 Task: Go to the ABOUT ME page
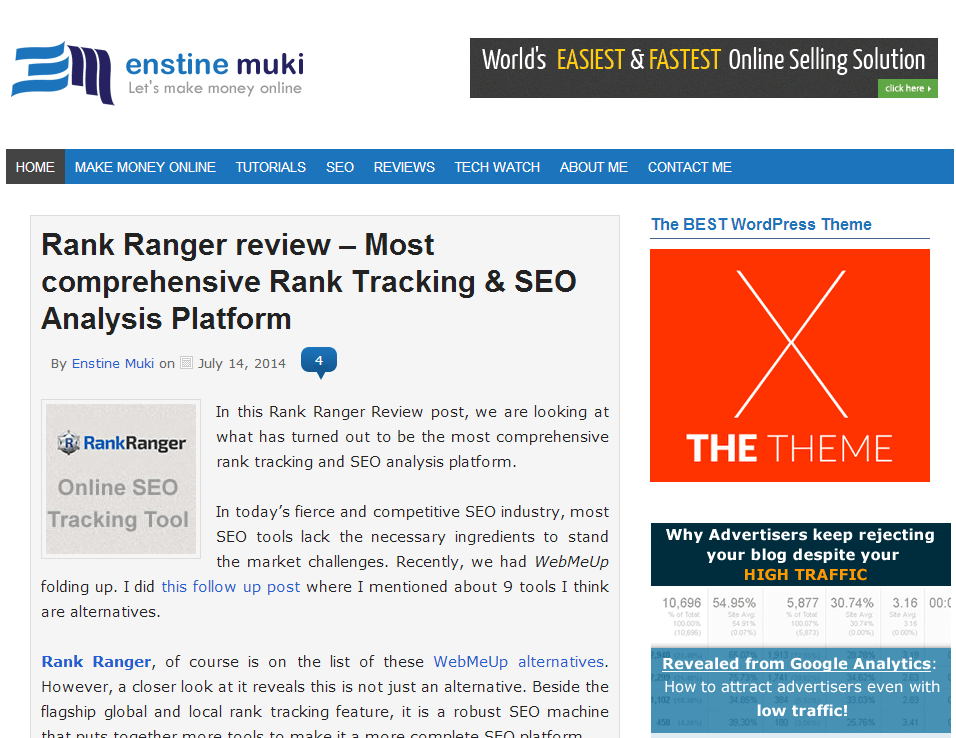[594, 167]
